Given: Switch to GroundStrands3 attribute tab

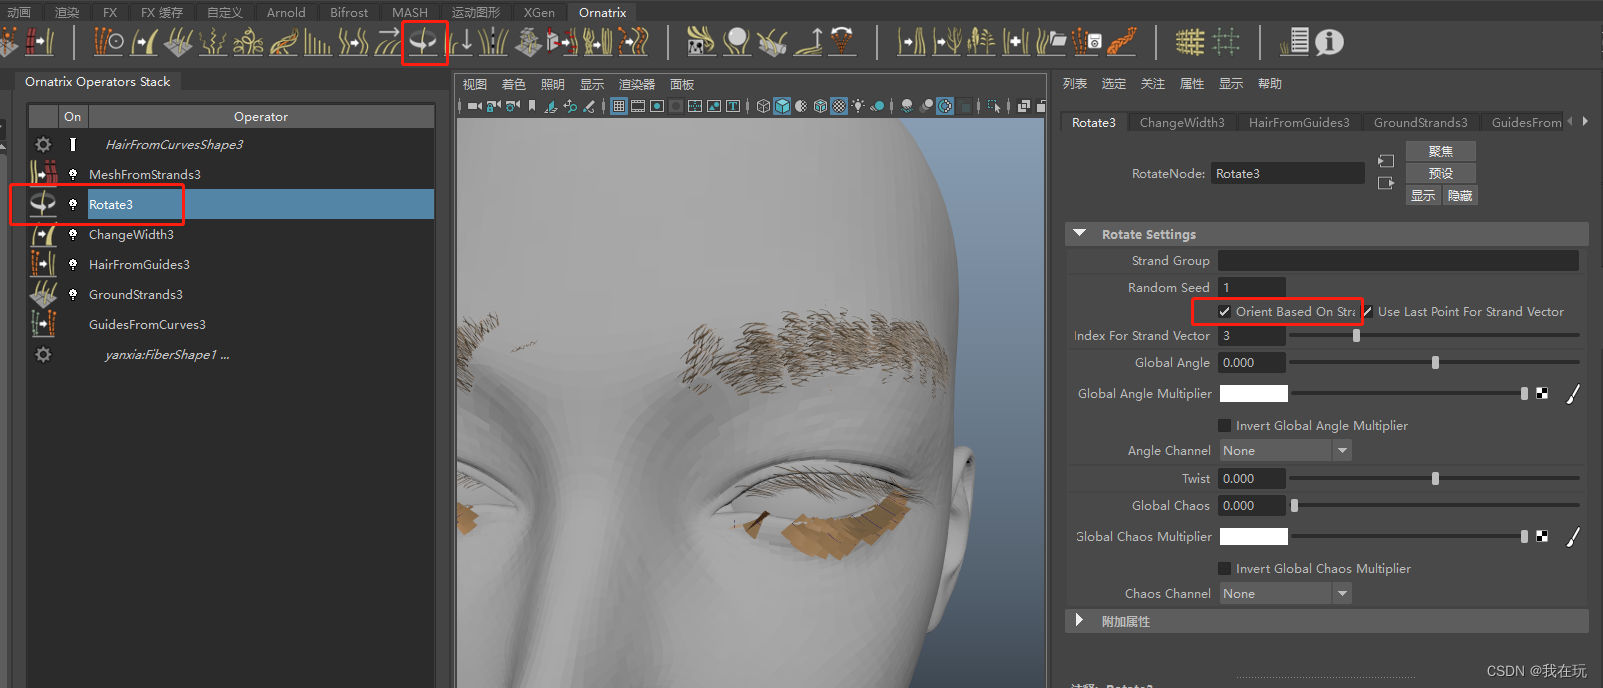Looking at the screenshot, I should pos(1421,123).
